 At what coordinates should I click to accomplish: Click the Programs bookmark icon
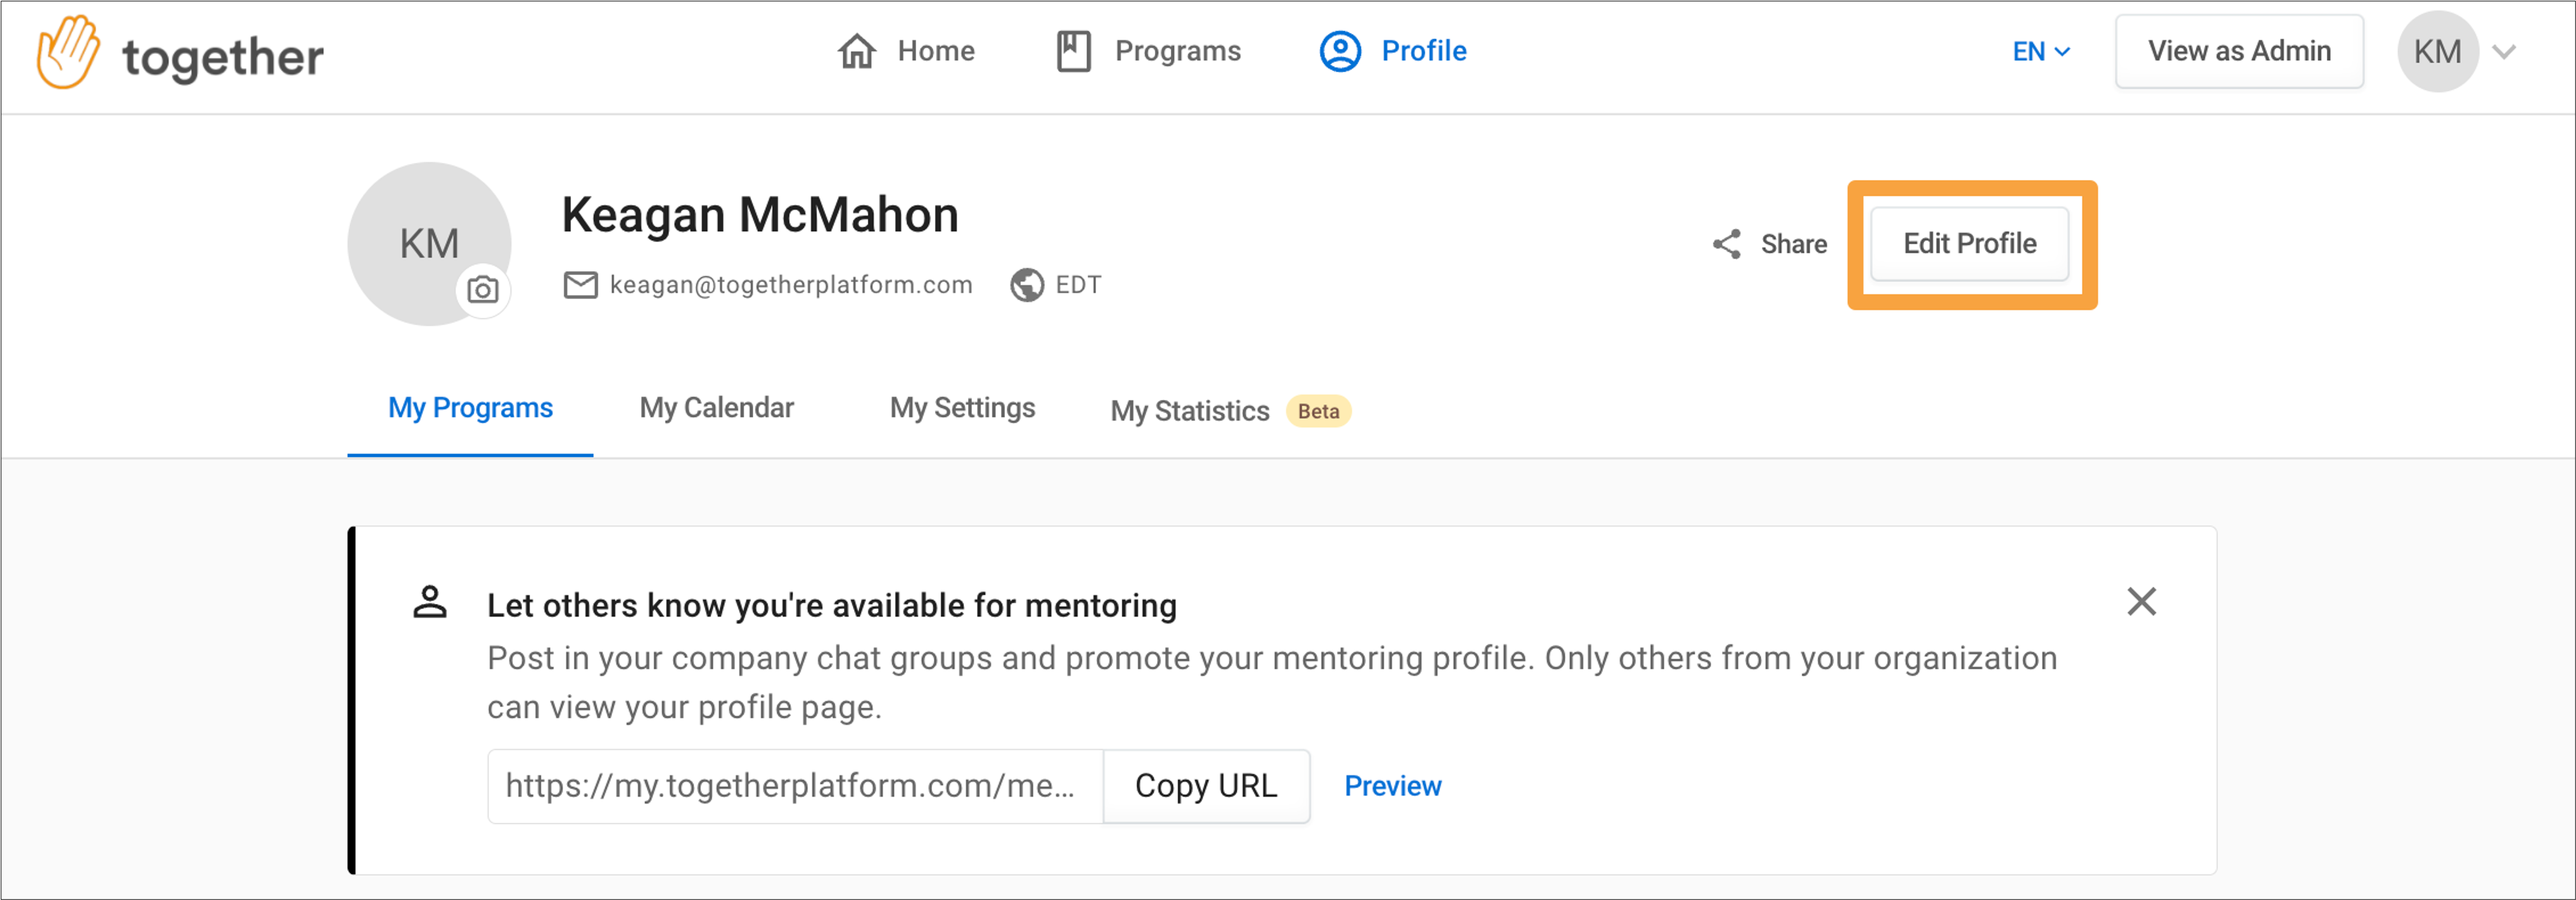pyautogui.click(x=1074, y=51)
